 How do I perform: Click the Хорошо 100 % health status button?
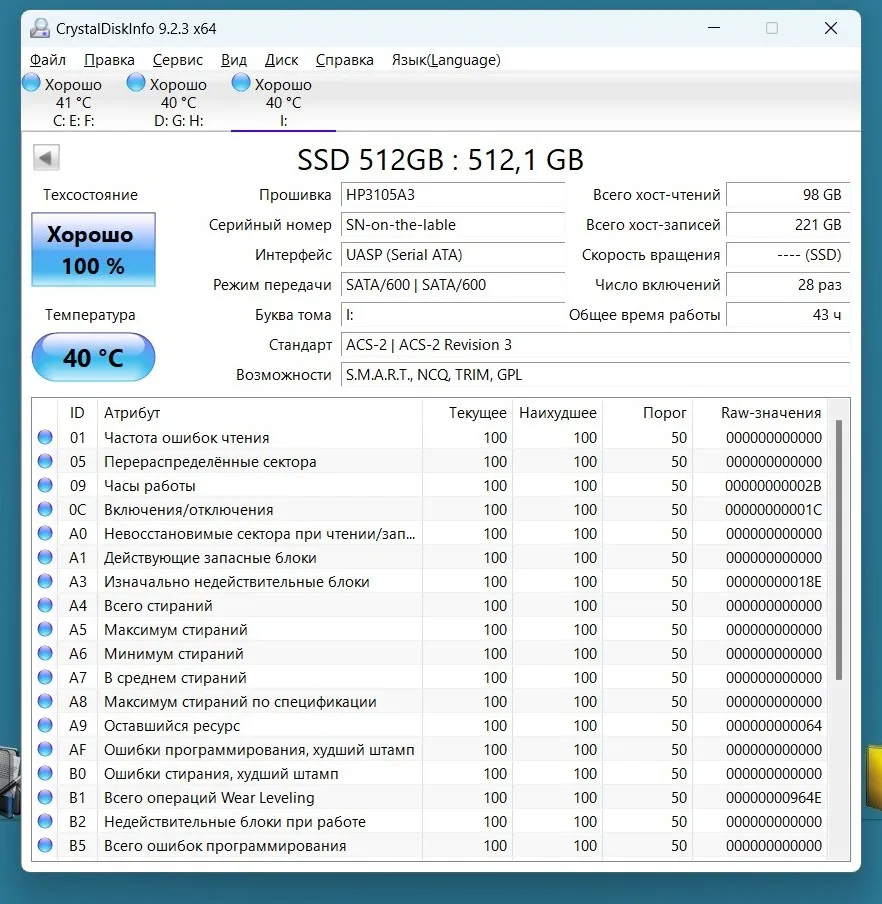tap(94, 250)
